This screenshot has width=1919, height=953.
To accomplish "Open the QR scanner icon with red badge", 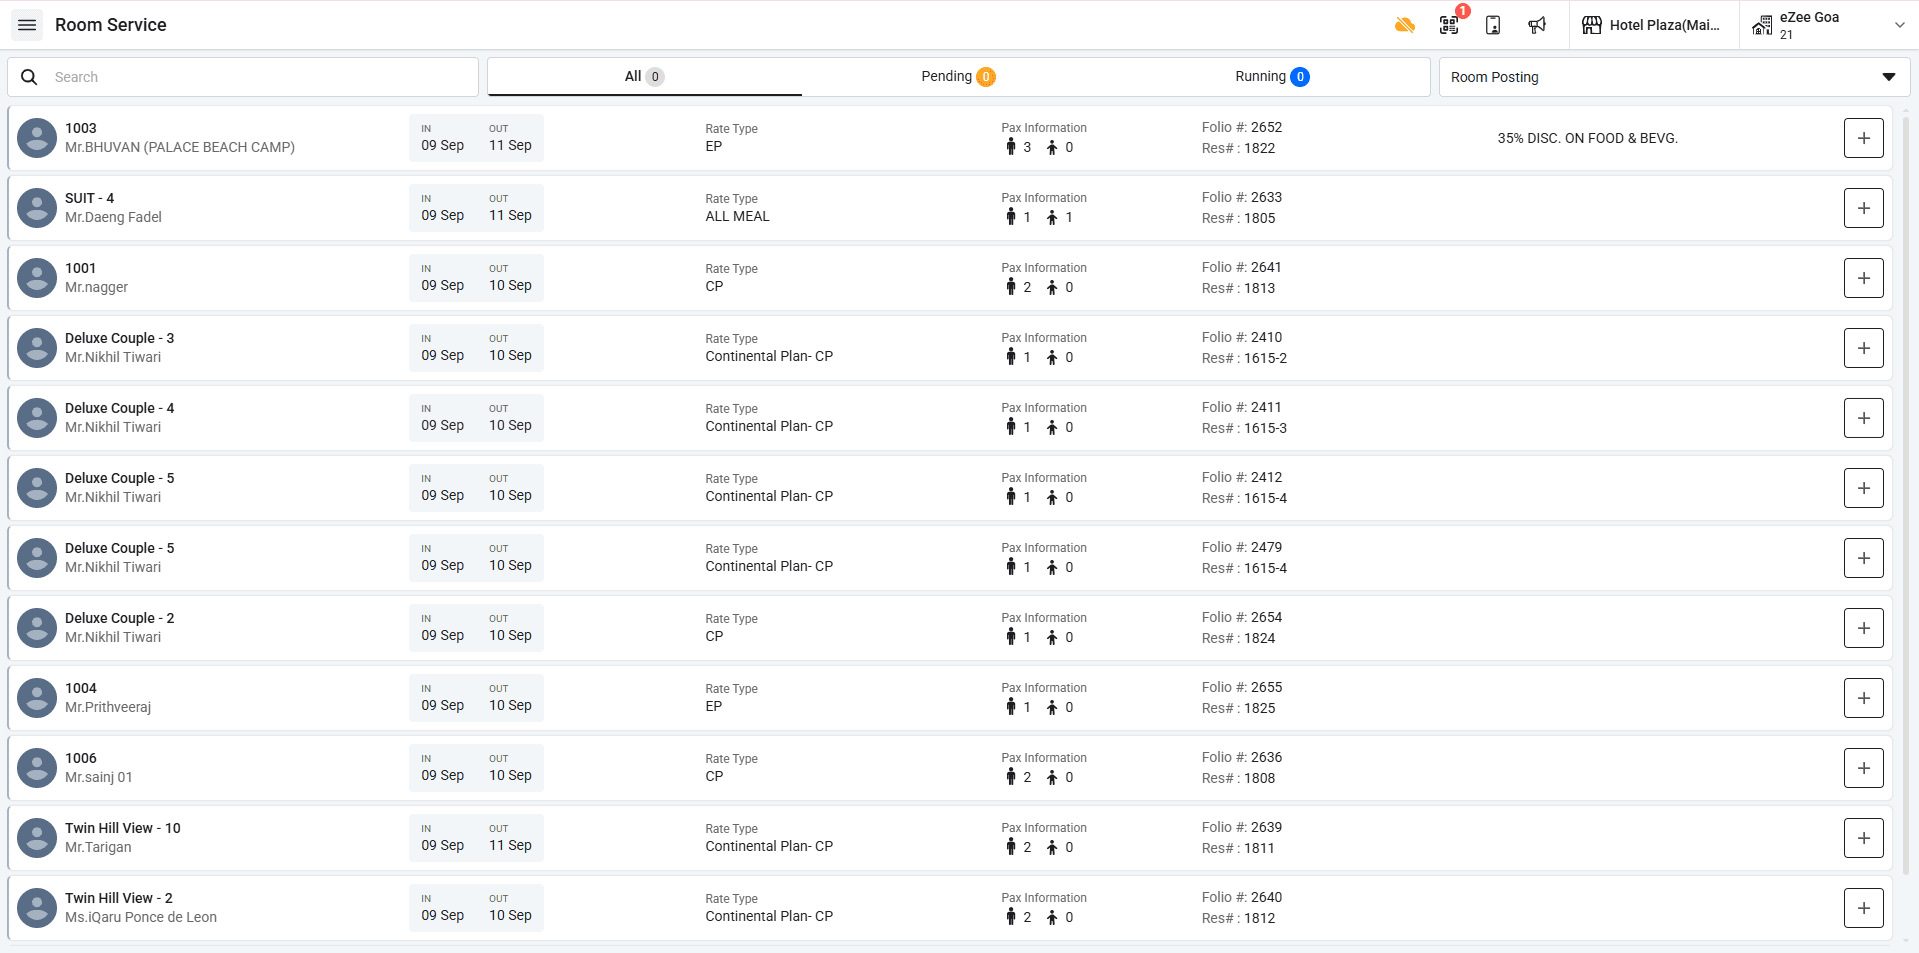I will 1449,25.
